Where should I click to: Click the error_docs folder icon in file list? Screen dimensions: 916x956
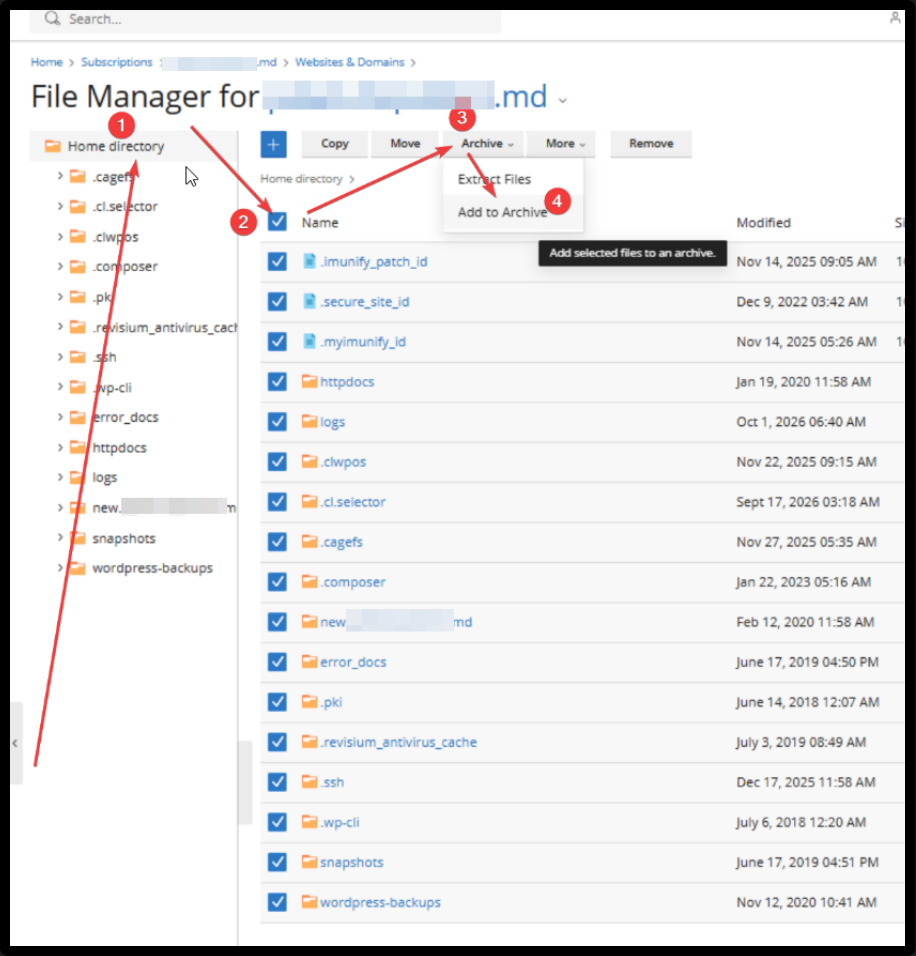tap(310, 662)
